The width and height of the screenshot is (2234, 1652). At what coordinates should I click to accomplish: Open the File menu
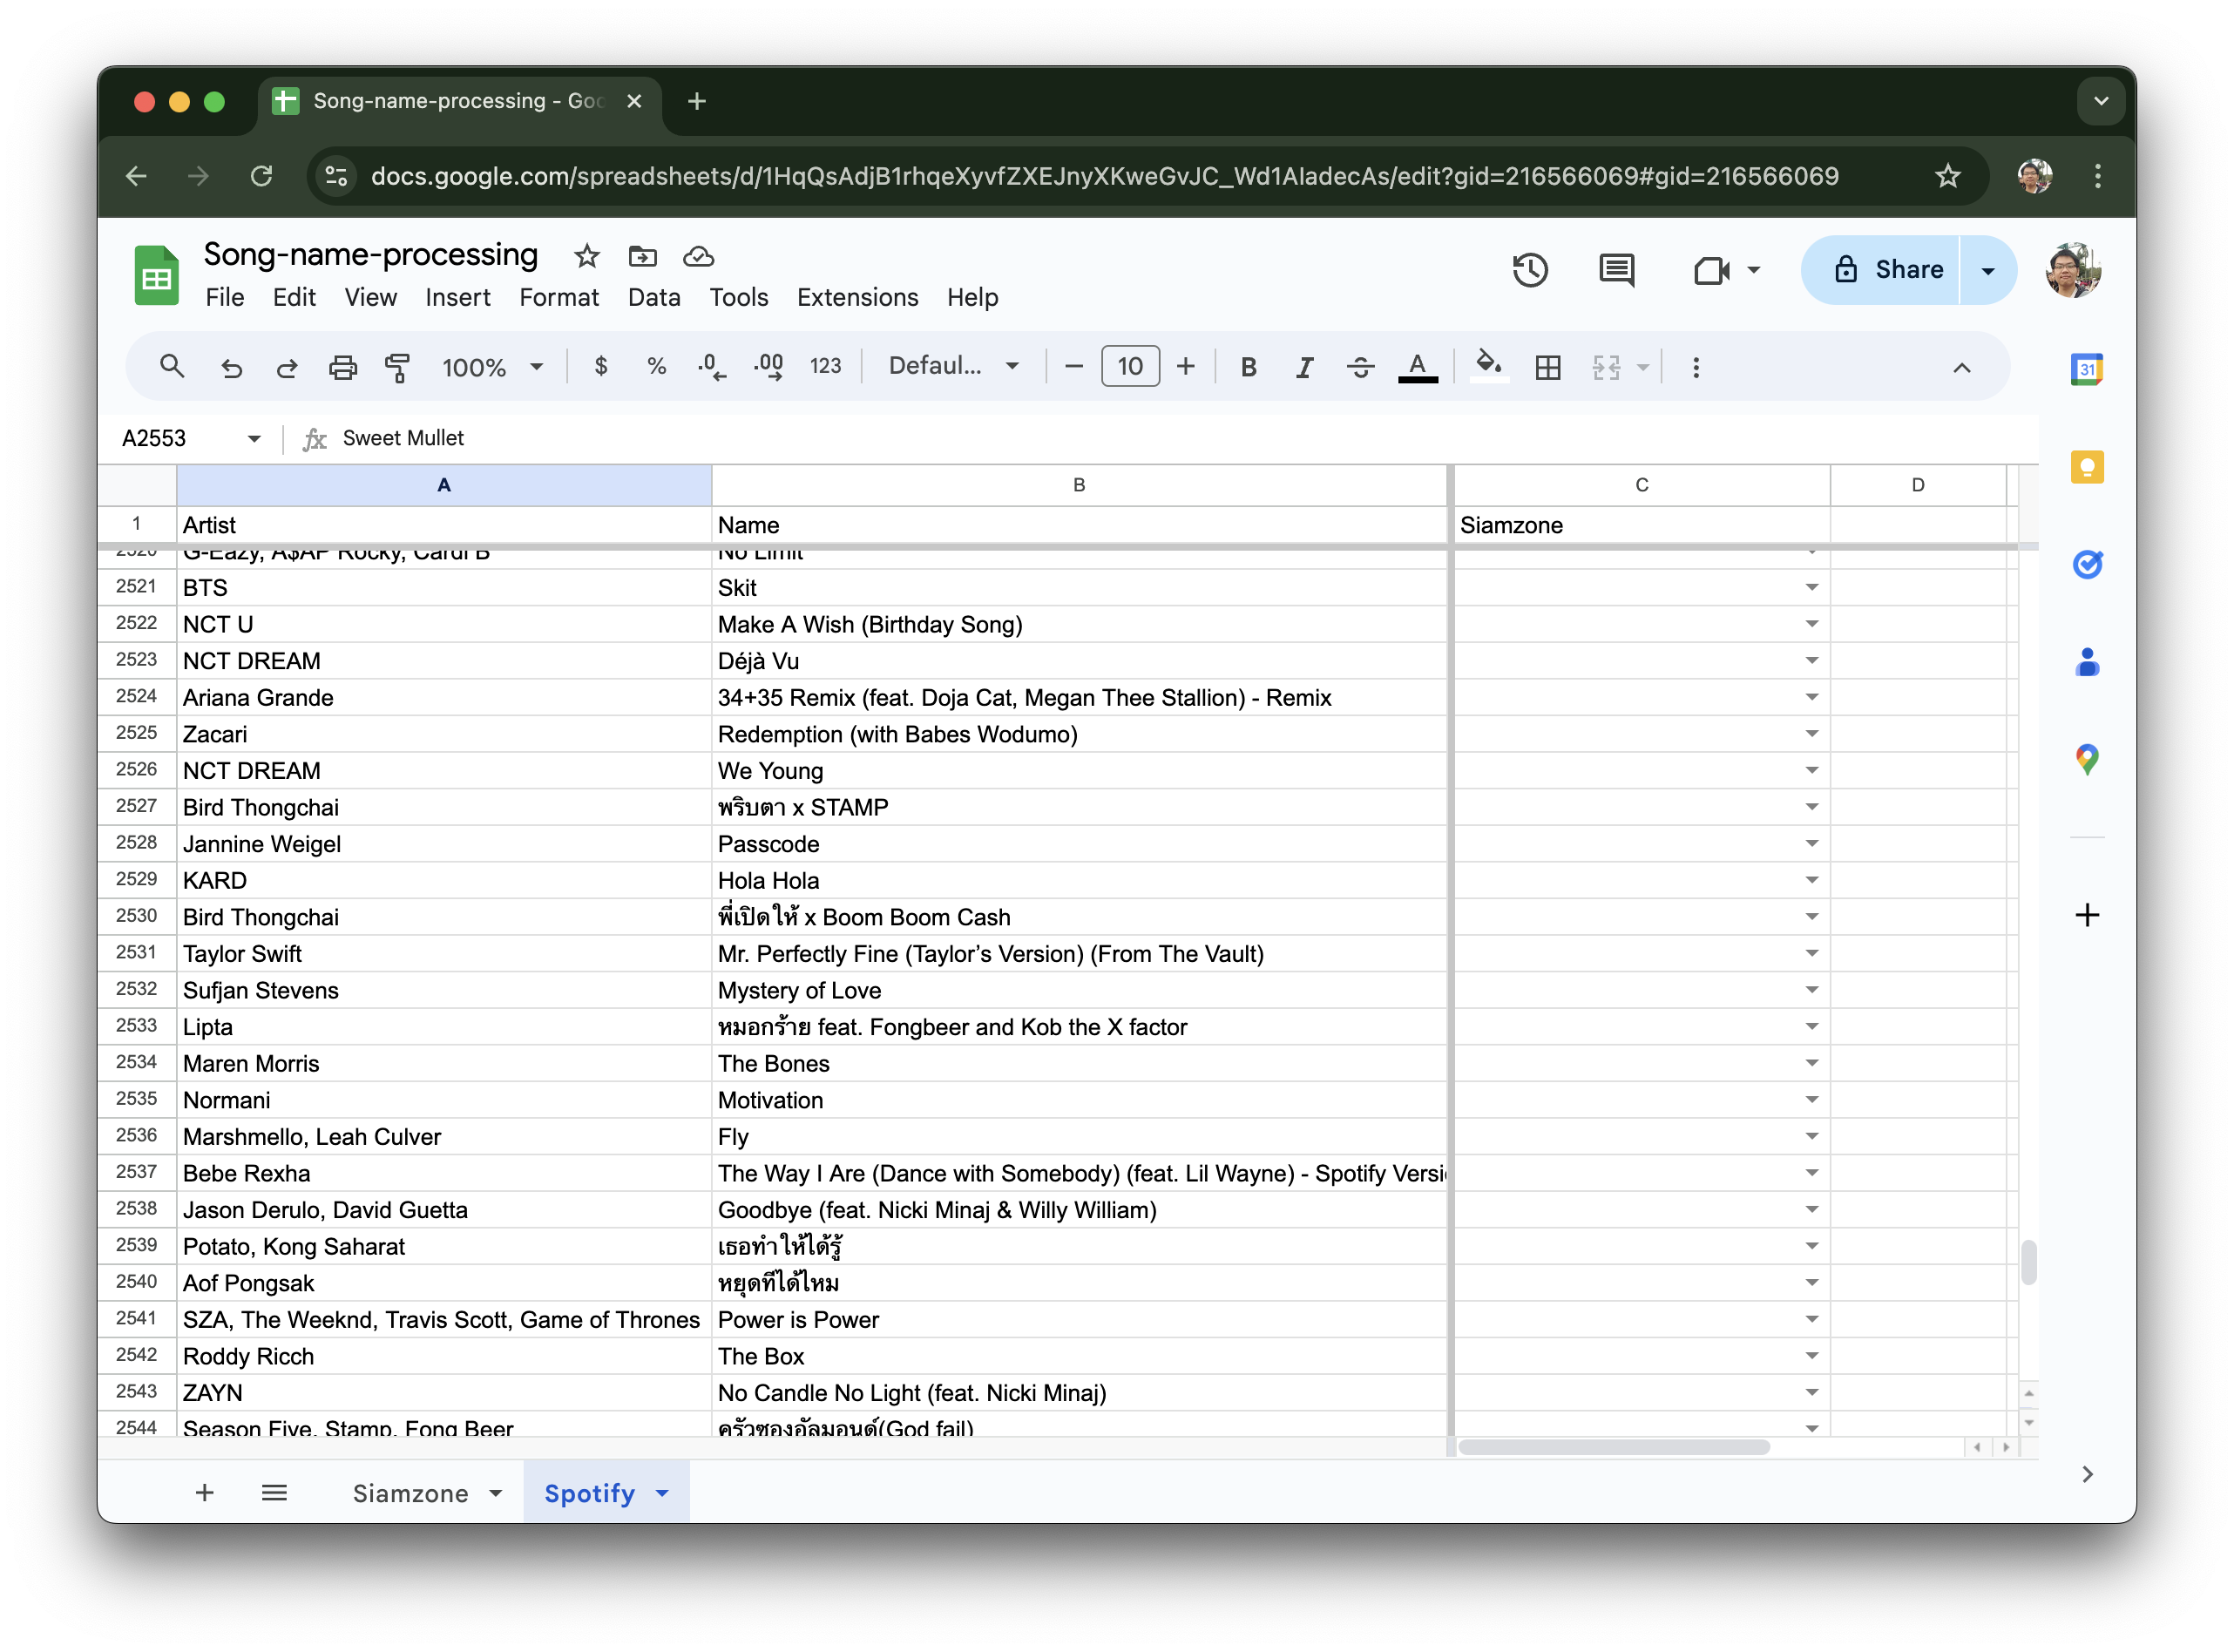[224, 298]
